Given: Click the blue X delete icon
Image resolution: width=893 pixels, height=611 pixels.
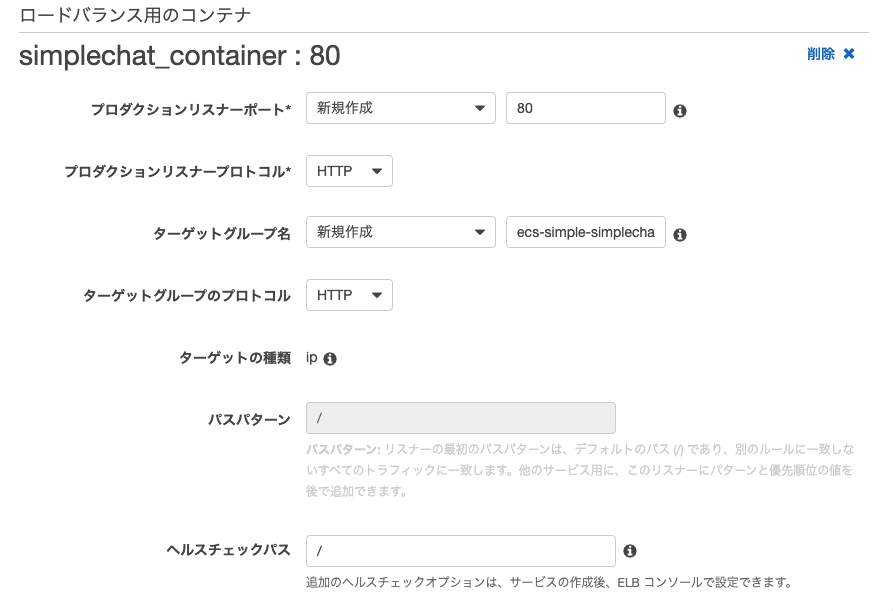Looking at the screenshot, I should [849, 54].
